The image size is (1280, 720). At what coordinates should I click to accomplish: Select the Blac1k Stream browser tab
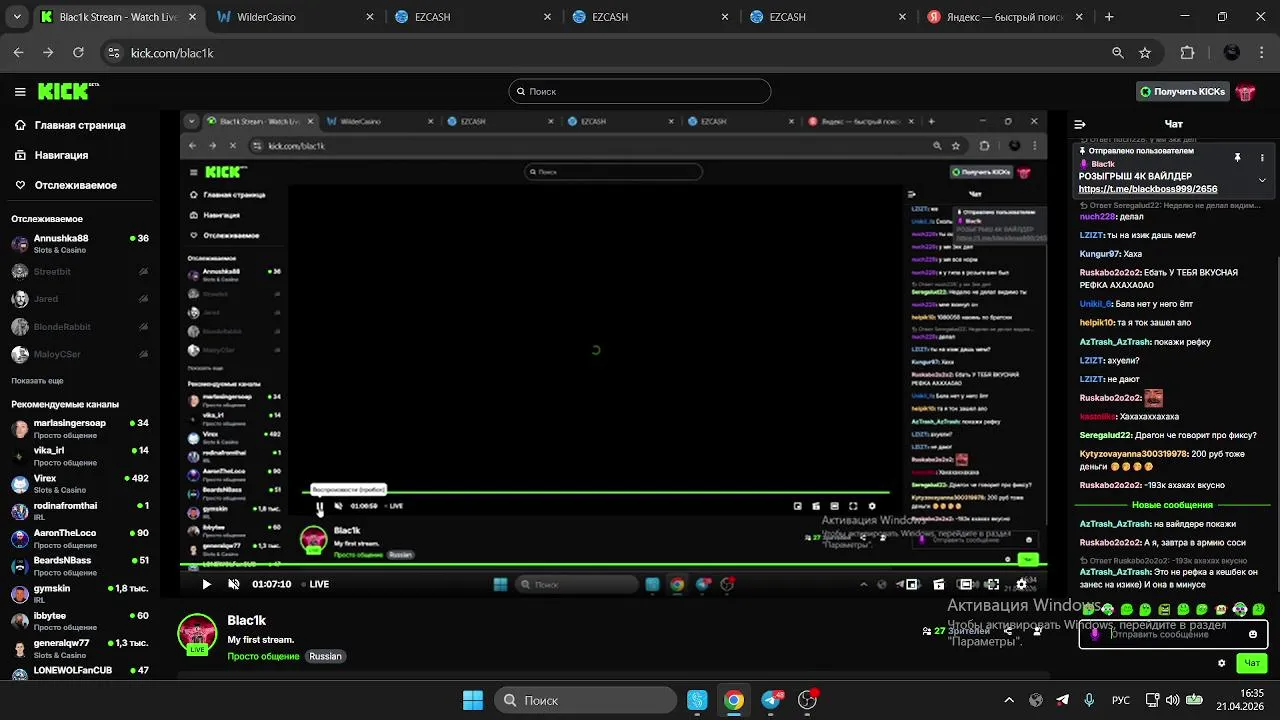(x=117, y=17)
